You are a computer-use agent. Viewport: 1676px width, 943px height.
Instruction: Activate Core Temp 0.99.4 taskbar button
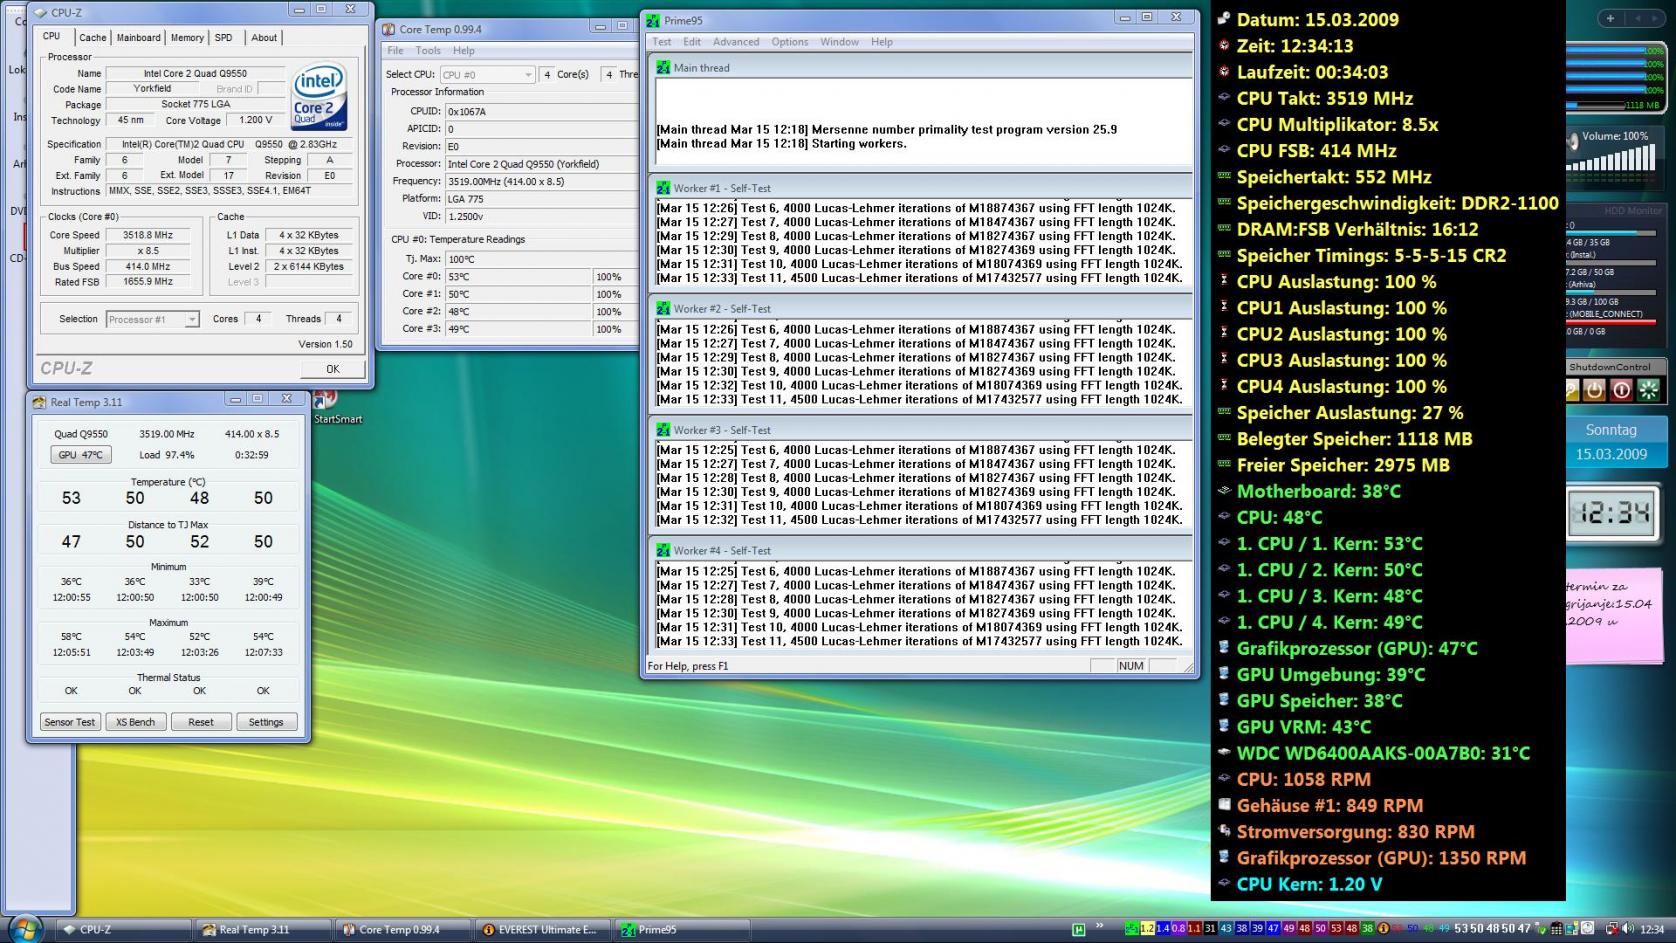(x=403, y=929)
